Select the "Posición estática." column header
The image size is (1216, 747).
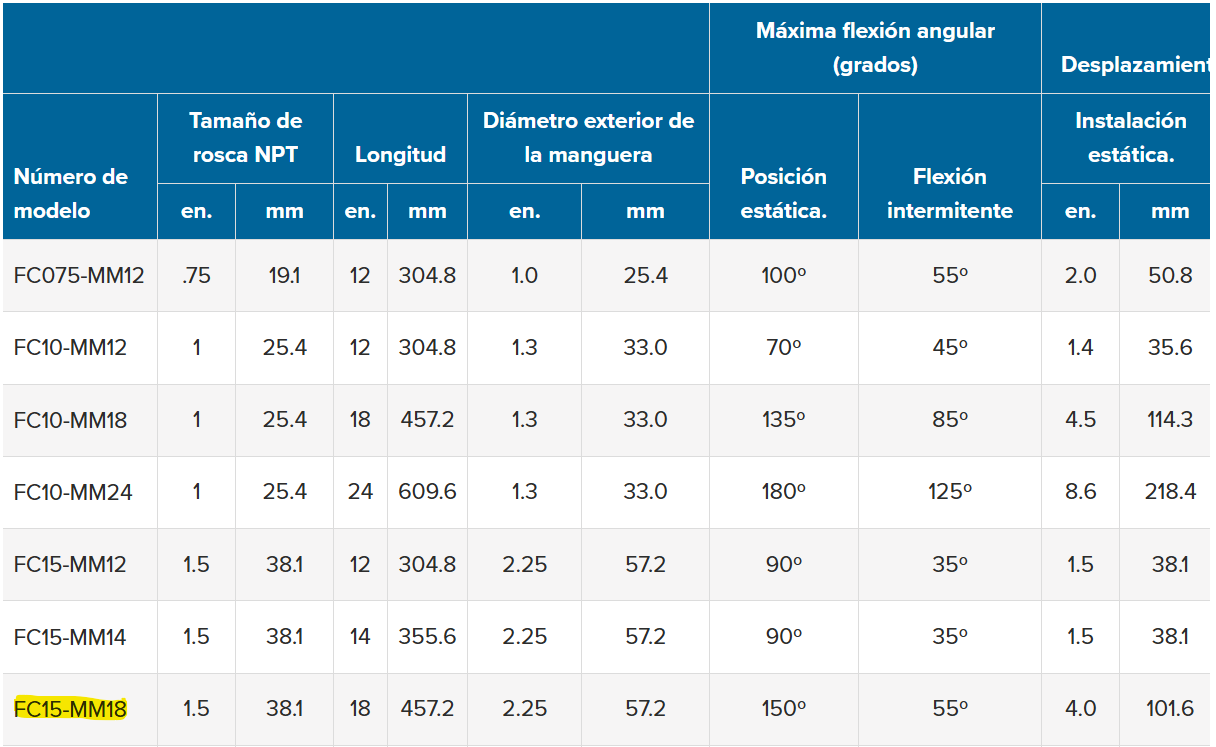(783, 194)
